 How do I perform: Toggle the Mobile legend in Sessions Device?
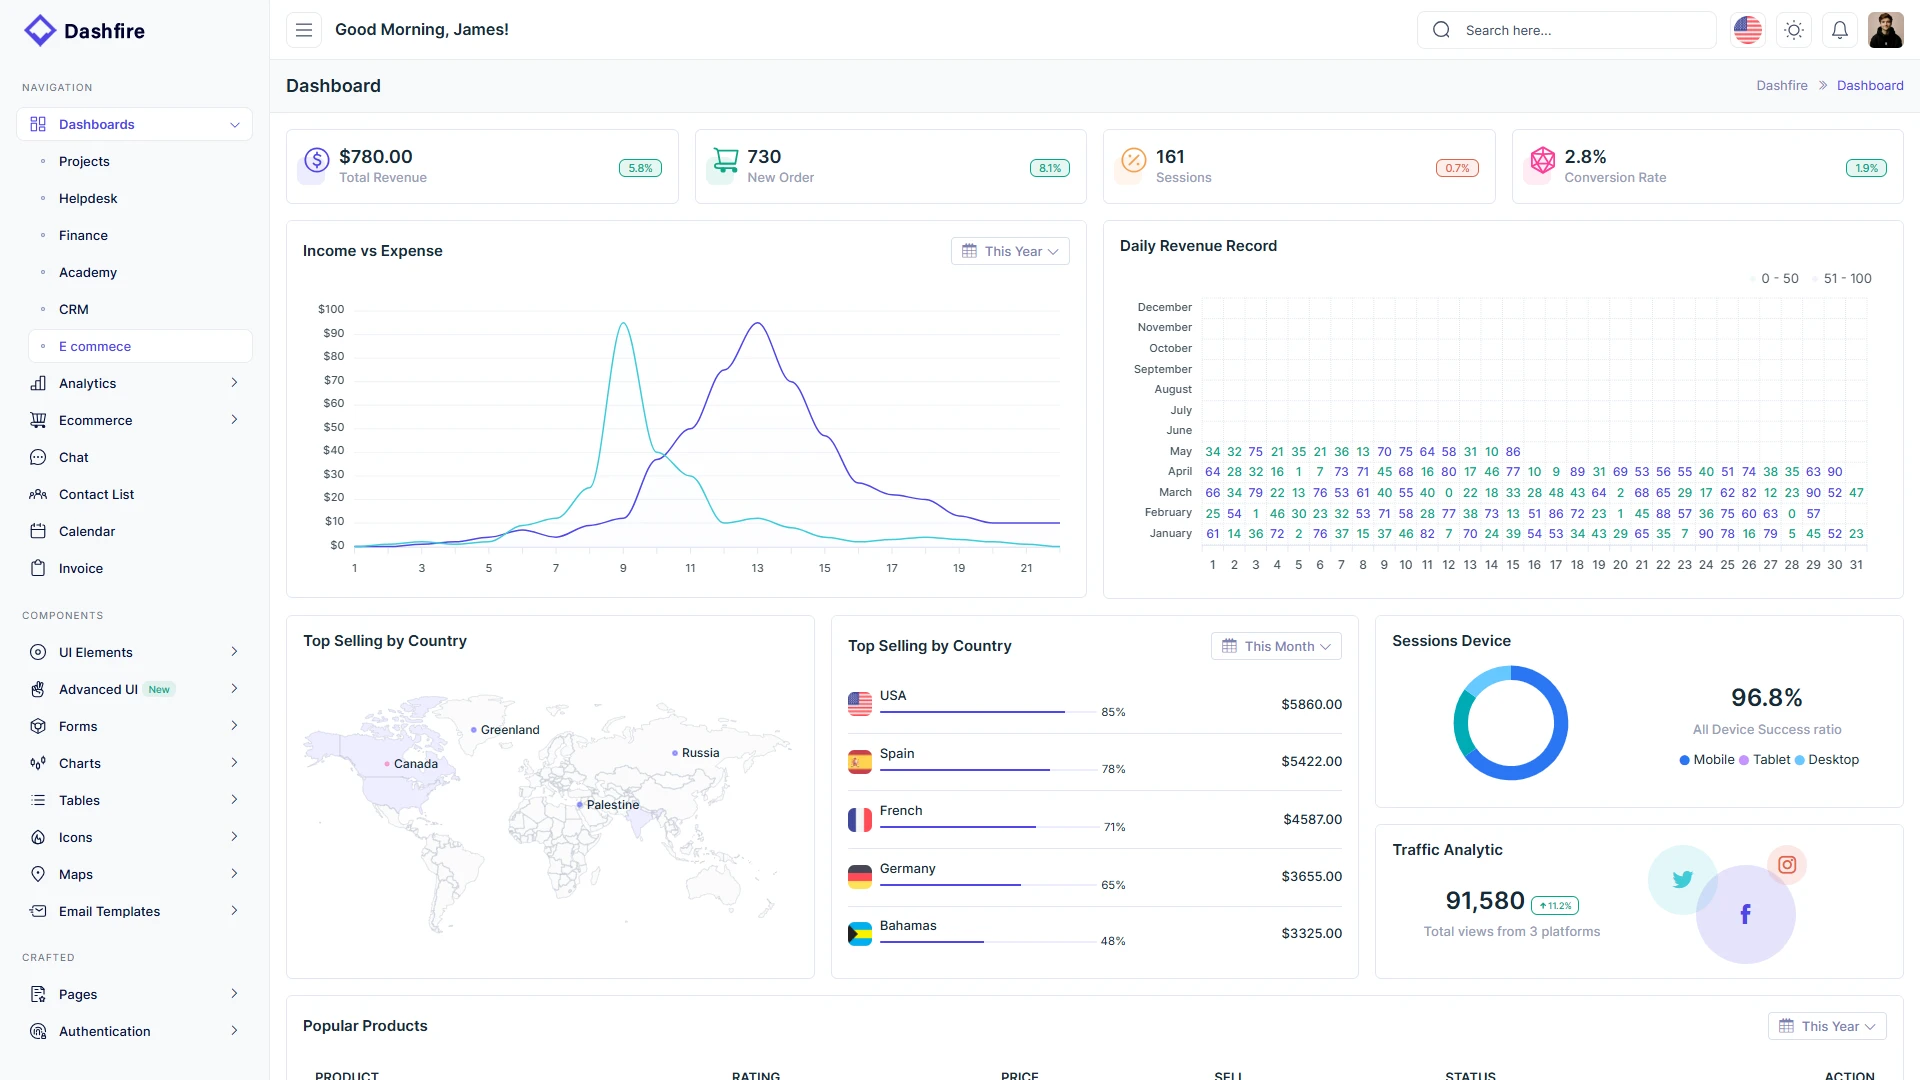click(x=1707, y=760)
